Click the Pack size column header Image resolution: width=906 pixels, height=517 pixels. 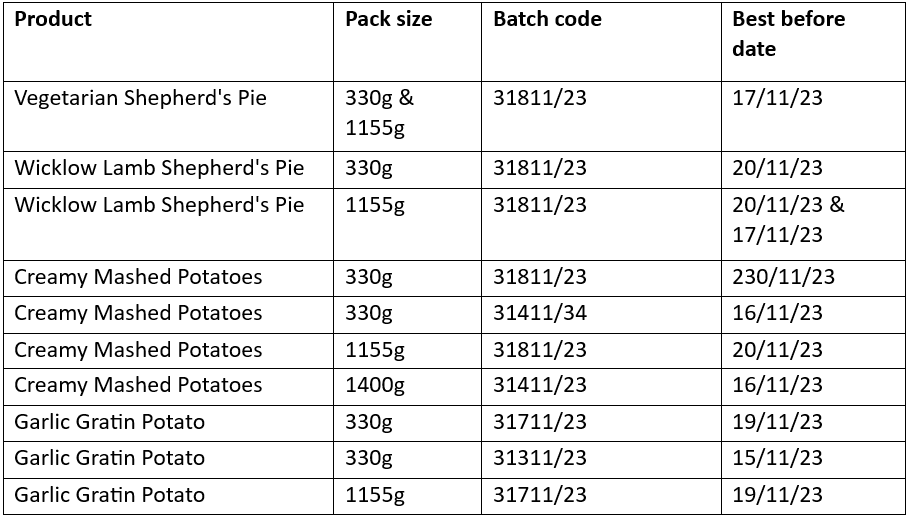[x=389, y=19]
